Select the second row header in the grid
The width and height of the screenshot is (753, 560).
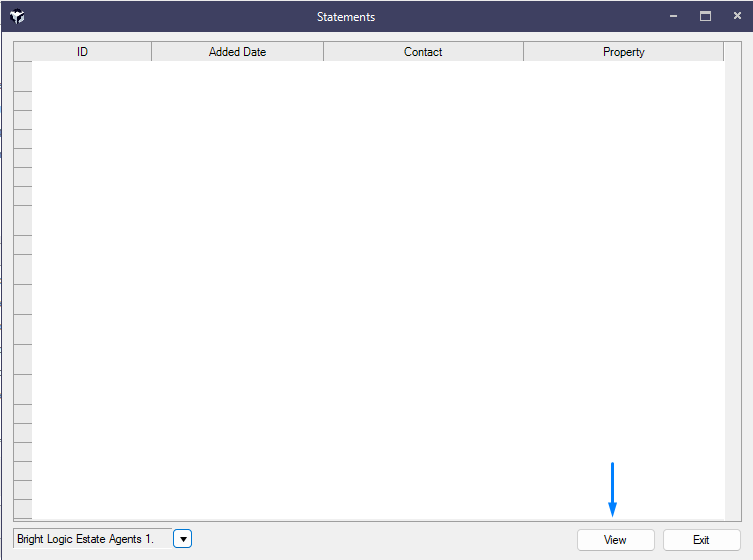[x=22, y=101]
